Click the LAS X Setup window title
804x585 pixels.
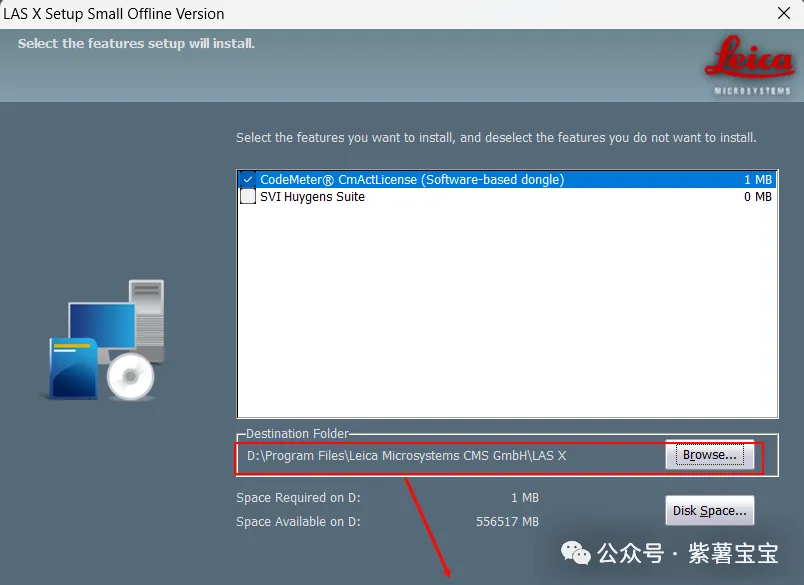(x=114, y=14)
